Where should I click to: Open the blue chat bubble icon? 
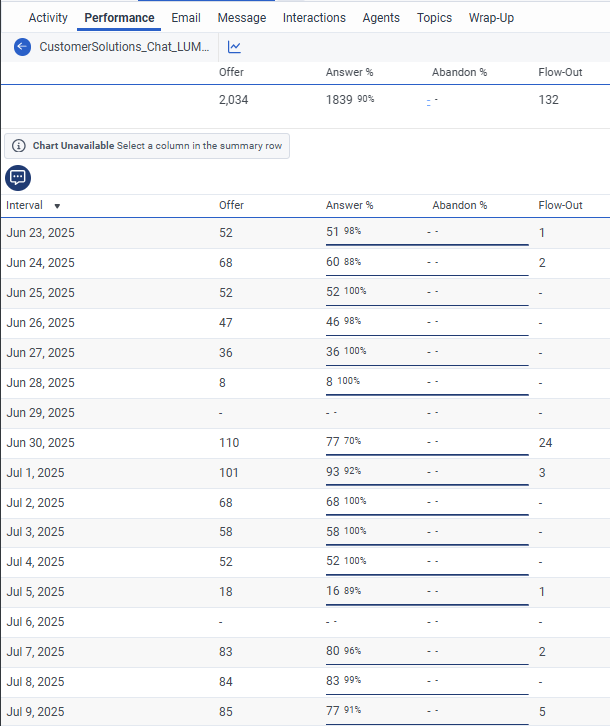pyautogui.click(x=18, y=178)
